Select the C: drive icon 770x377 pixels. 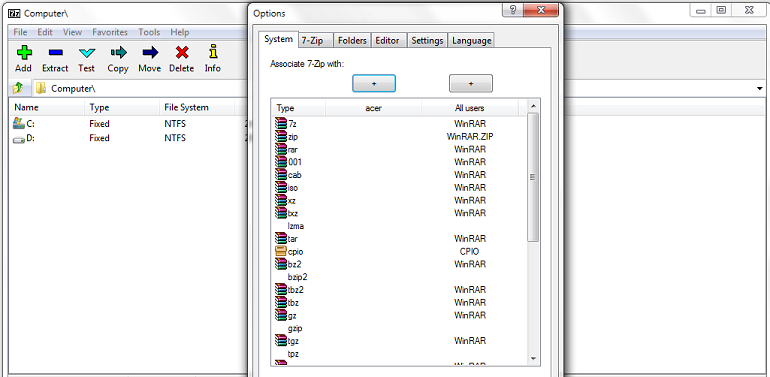click(19, 123)
